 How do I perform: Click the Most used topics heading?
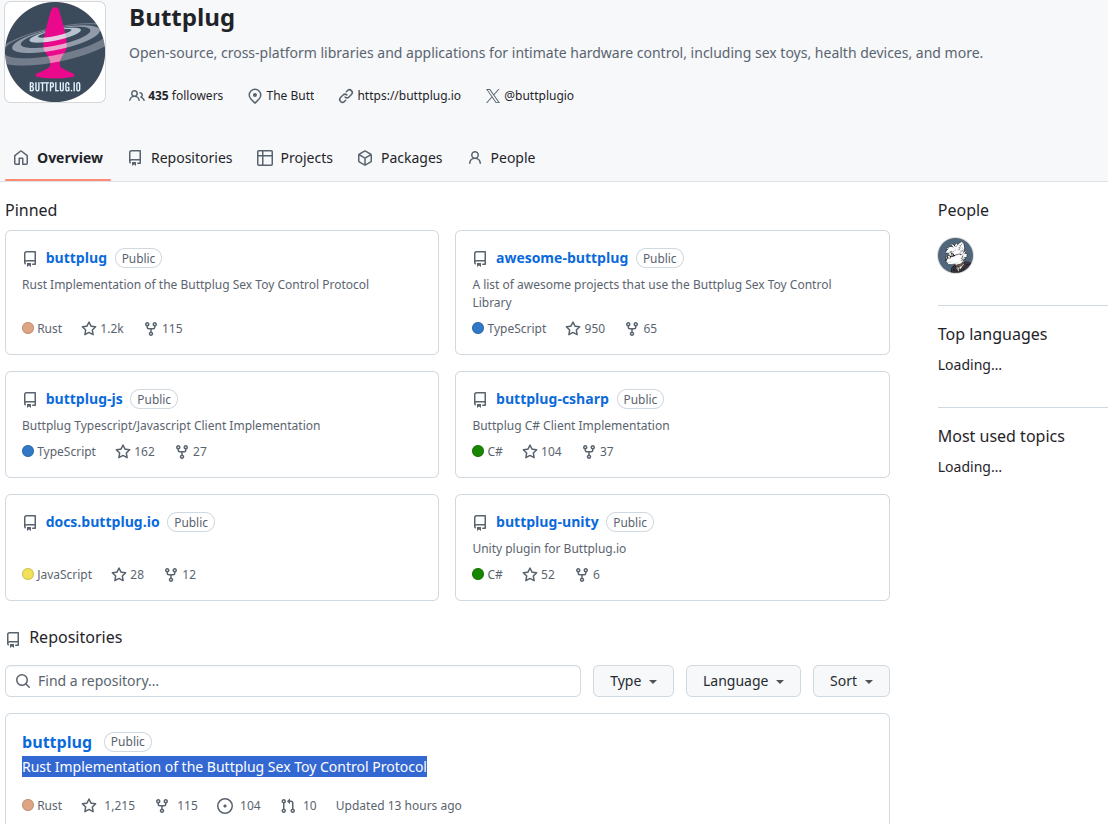tap(1001, 437)
